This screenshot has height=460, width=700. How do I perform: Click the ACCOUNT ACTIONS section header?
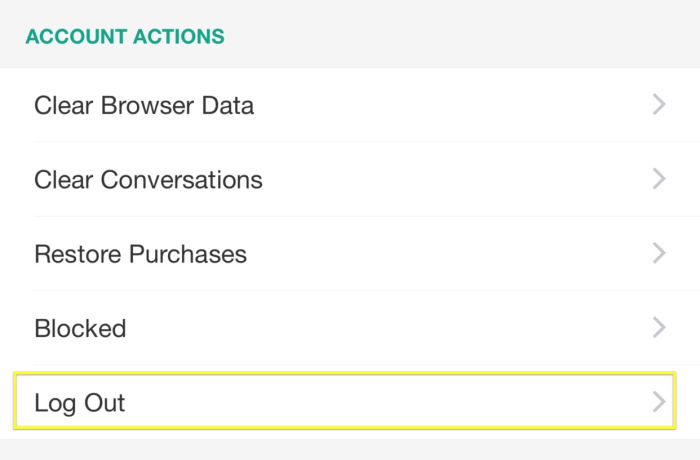tap(125, 37)
